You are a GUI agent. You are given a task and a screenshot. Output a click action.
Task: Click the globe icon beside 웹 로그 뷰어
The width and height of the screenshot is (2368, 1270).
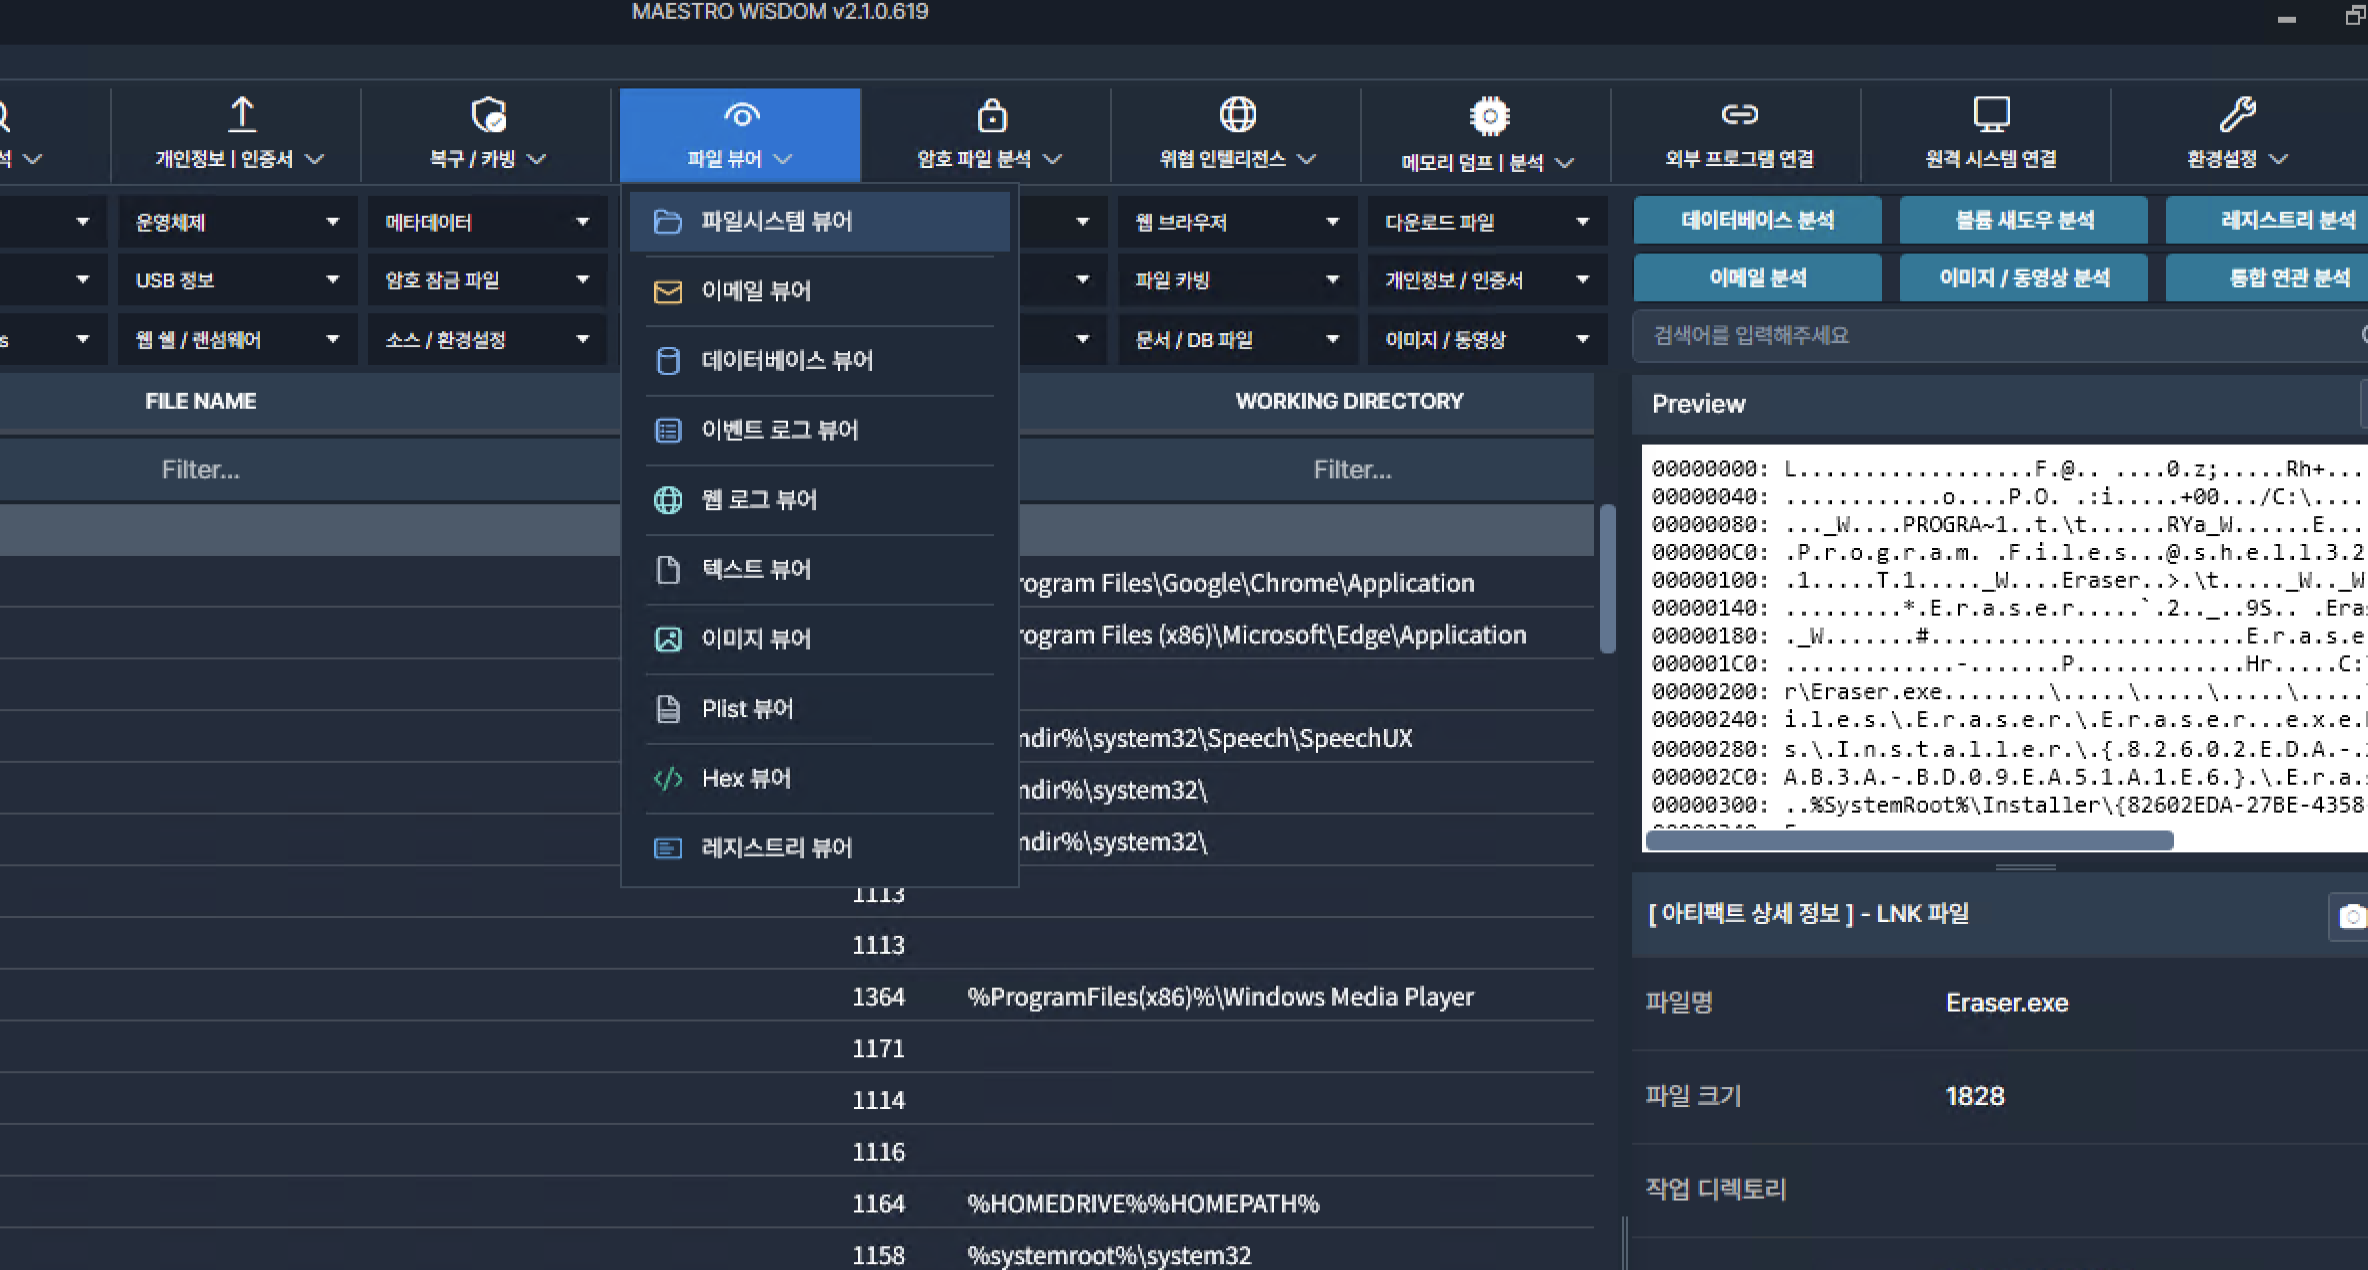click(x=668, y=500)
